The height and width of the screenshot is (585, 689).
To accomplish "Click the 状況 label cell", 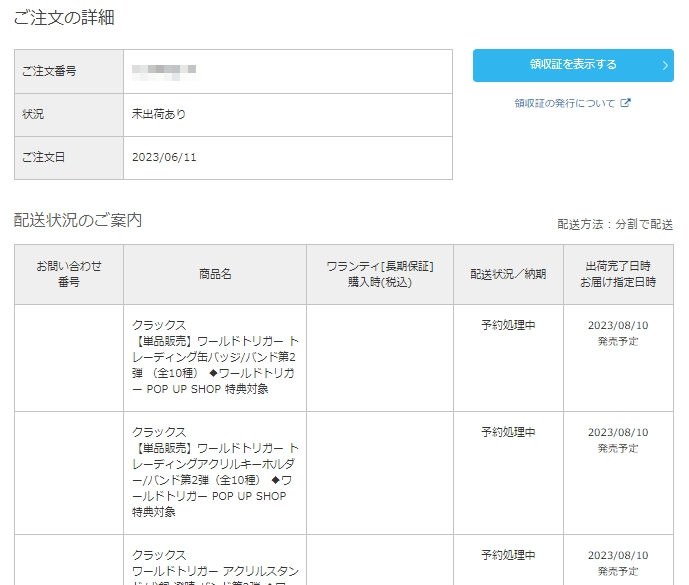I will click(69, 115).
